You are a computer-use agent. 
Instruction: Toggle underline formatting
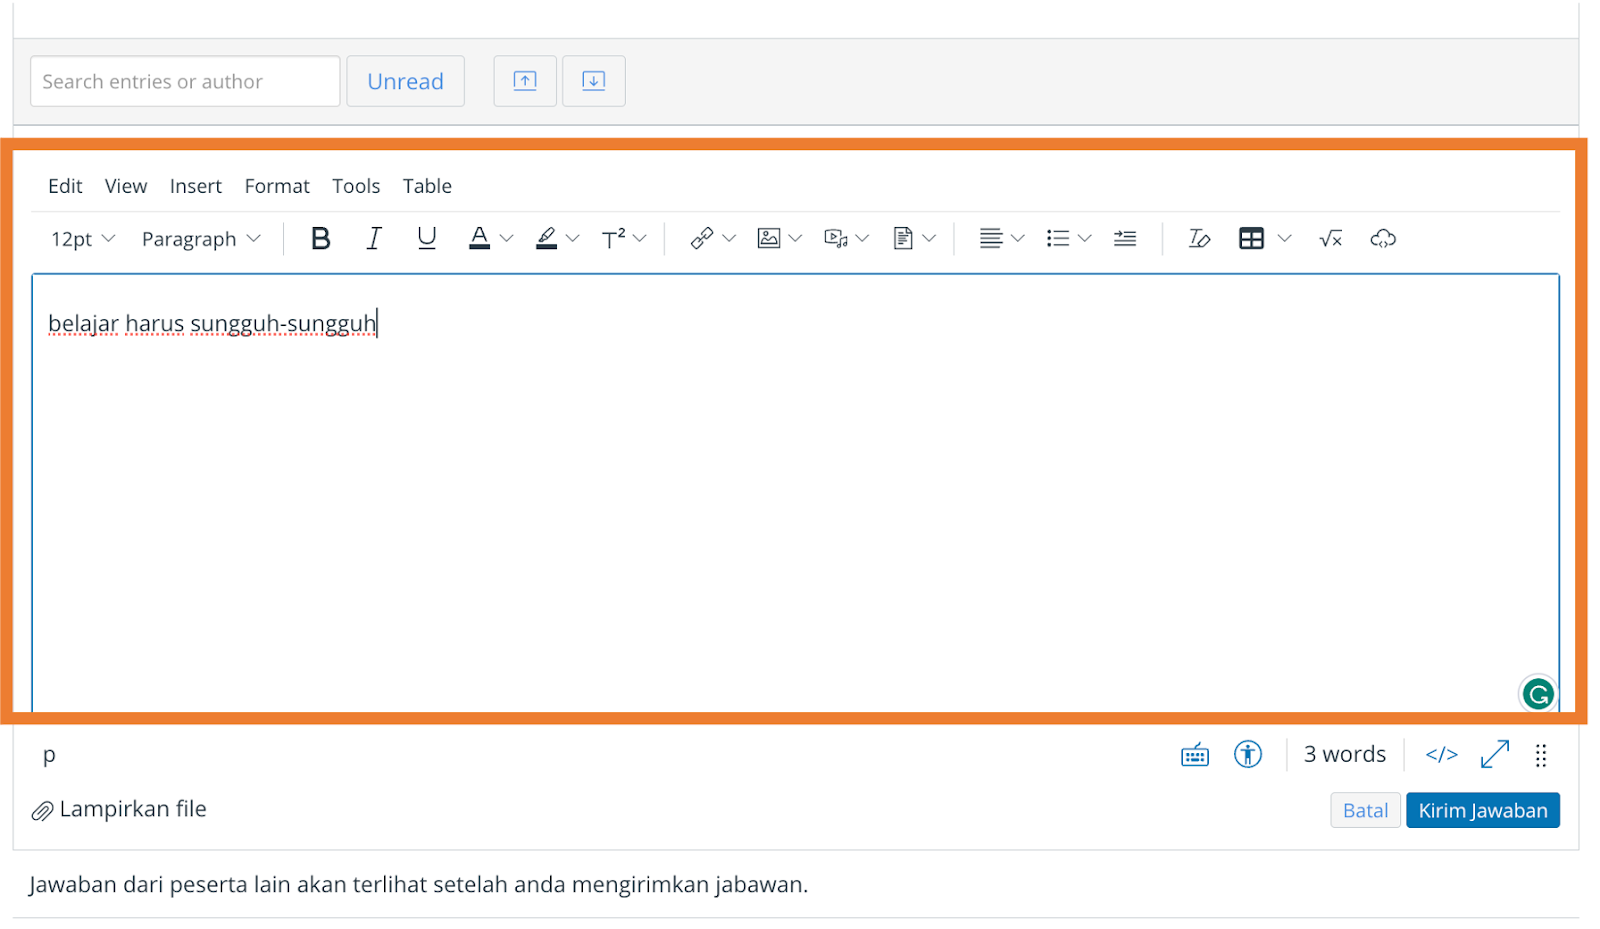(x=427, y=238)
